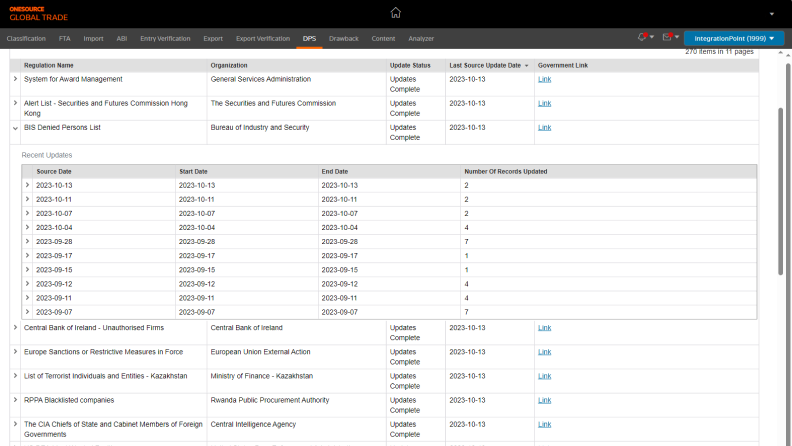Expand the Central Bank of Ireland row

(x=15, y=328)
